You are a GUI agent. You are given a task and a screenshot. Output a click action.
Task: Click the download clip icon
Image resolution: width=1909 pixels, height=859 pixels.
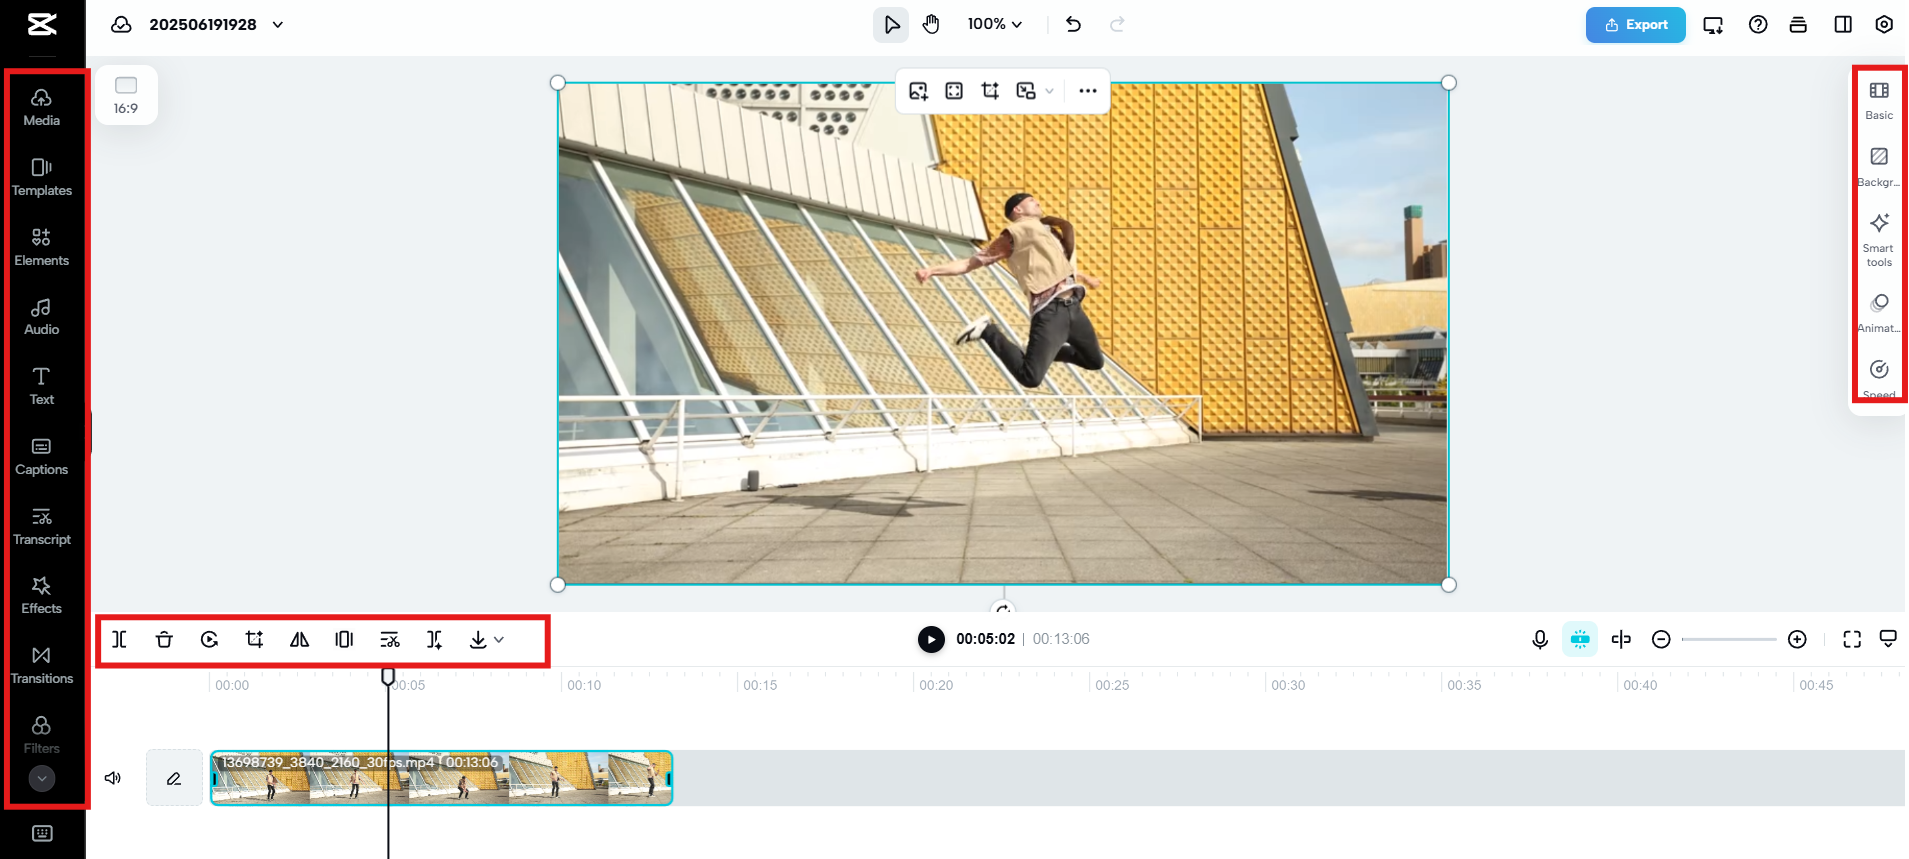(x=478, y=639)
